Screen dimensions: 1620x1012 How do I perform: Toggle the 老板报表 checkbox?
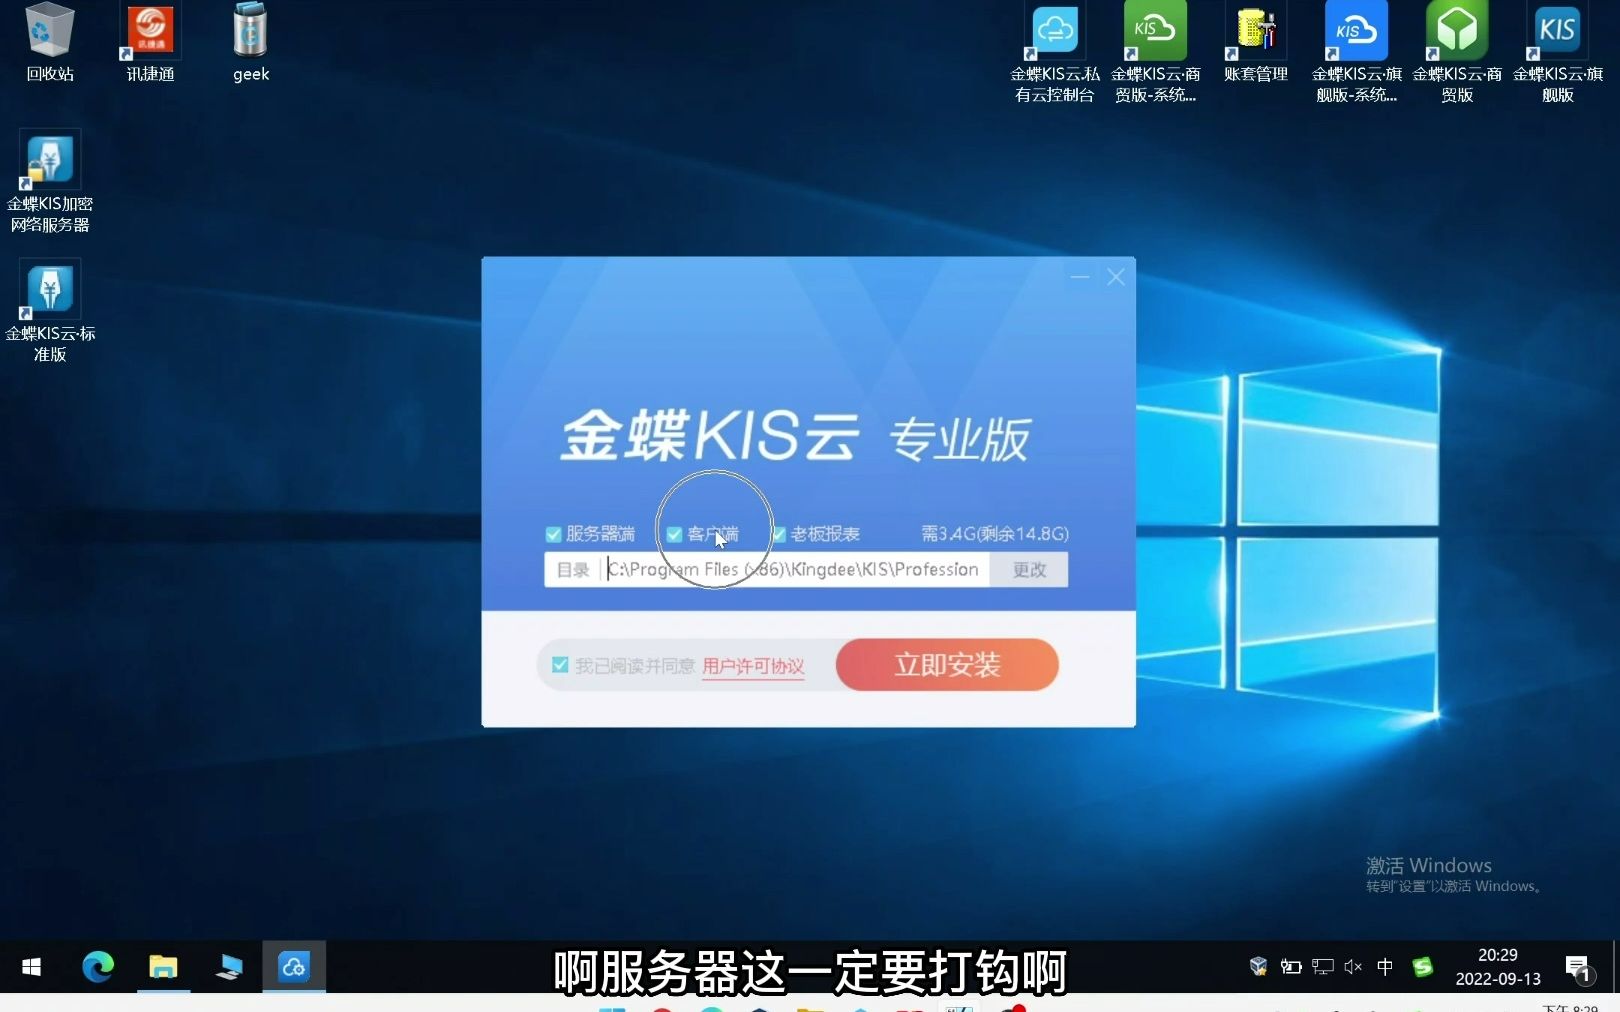click(x=778, y=534)
